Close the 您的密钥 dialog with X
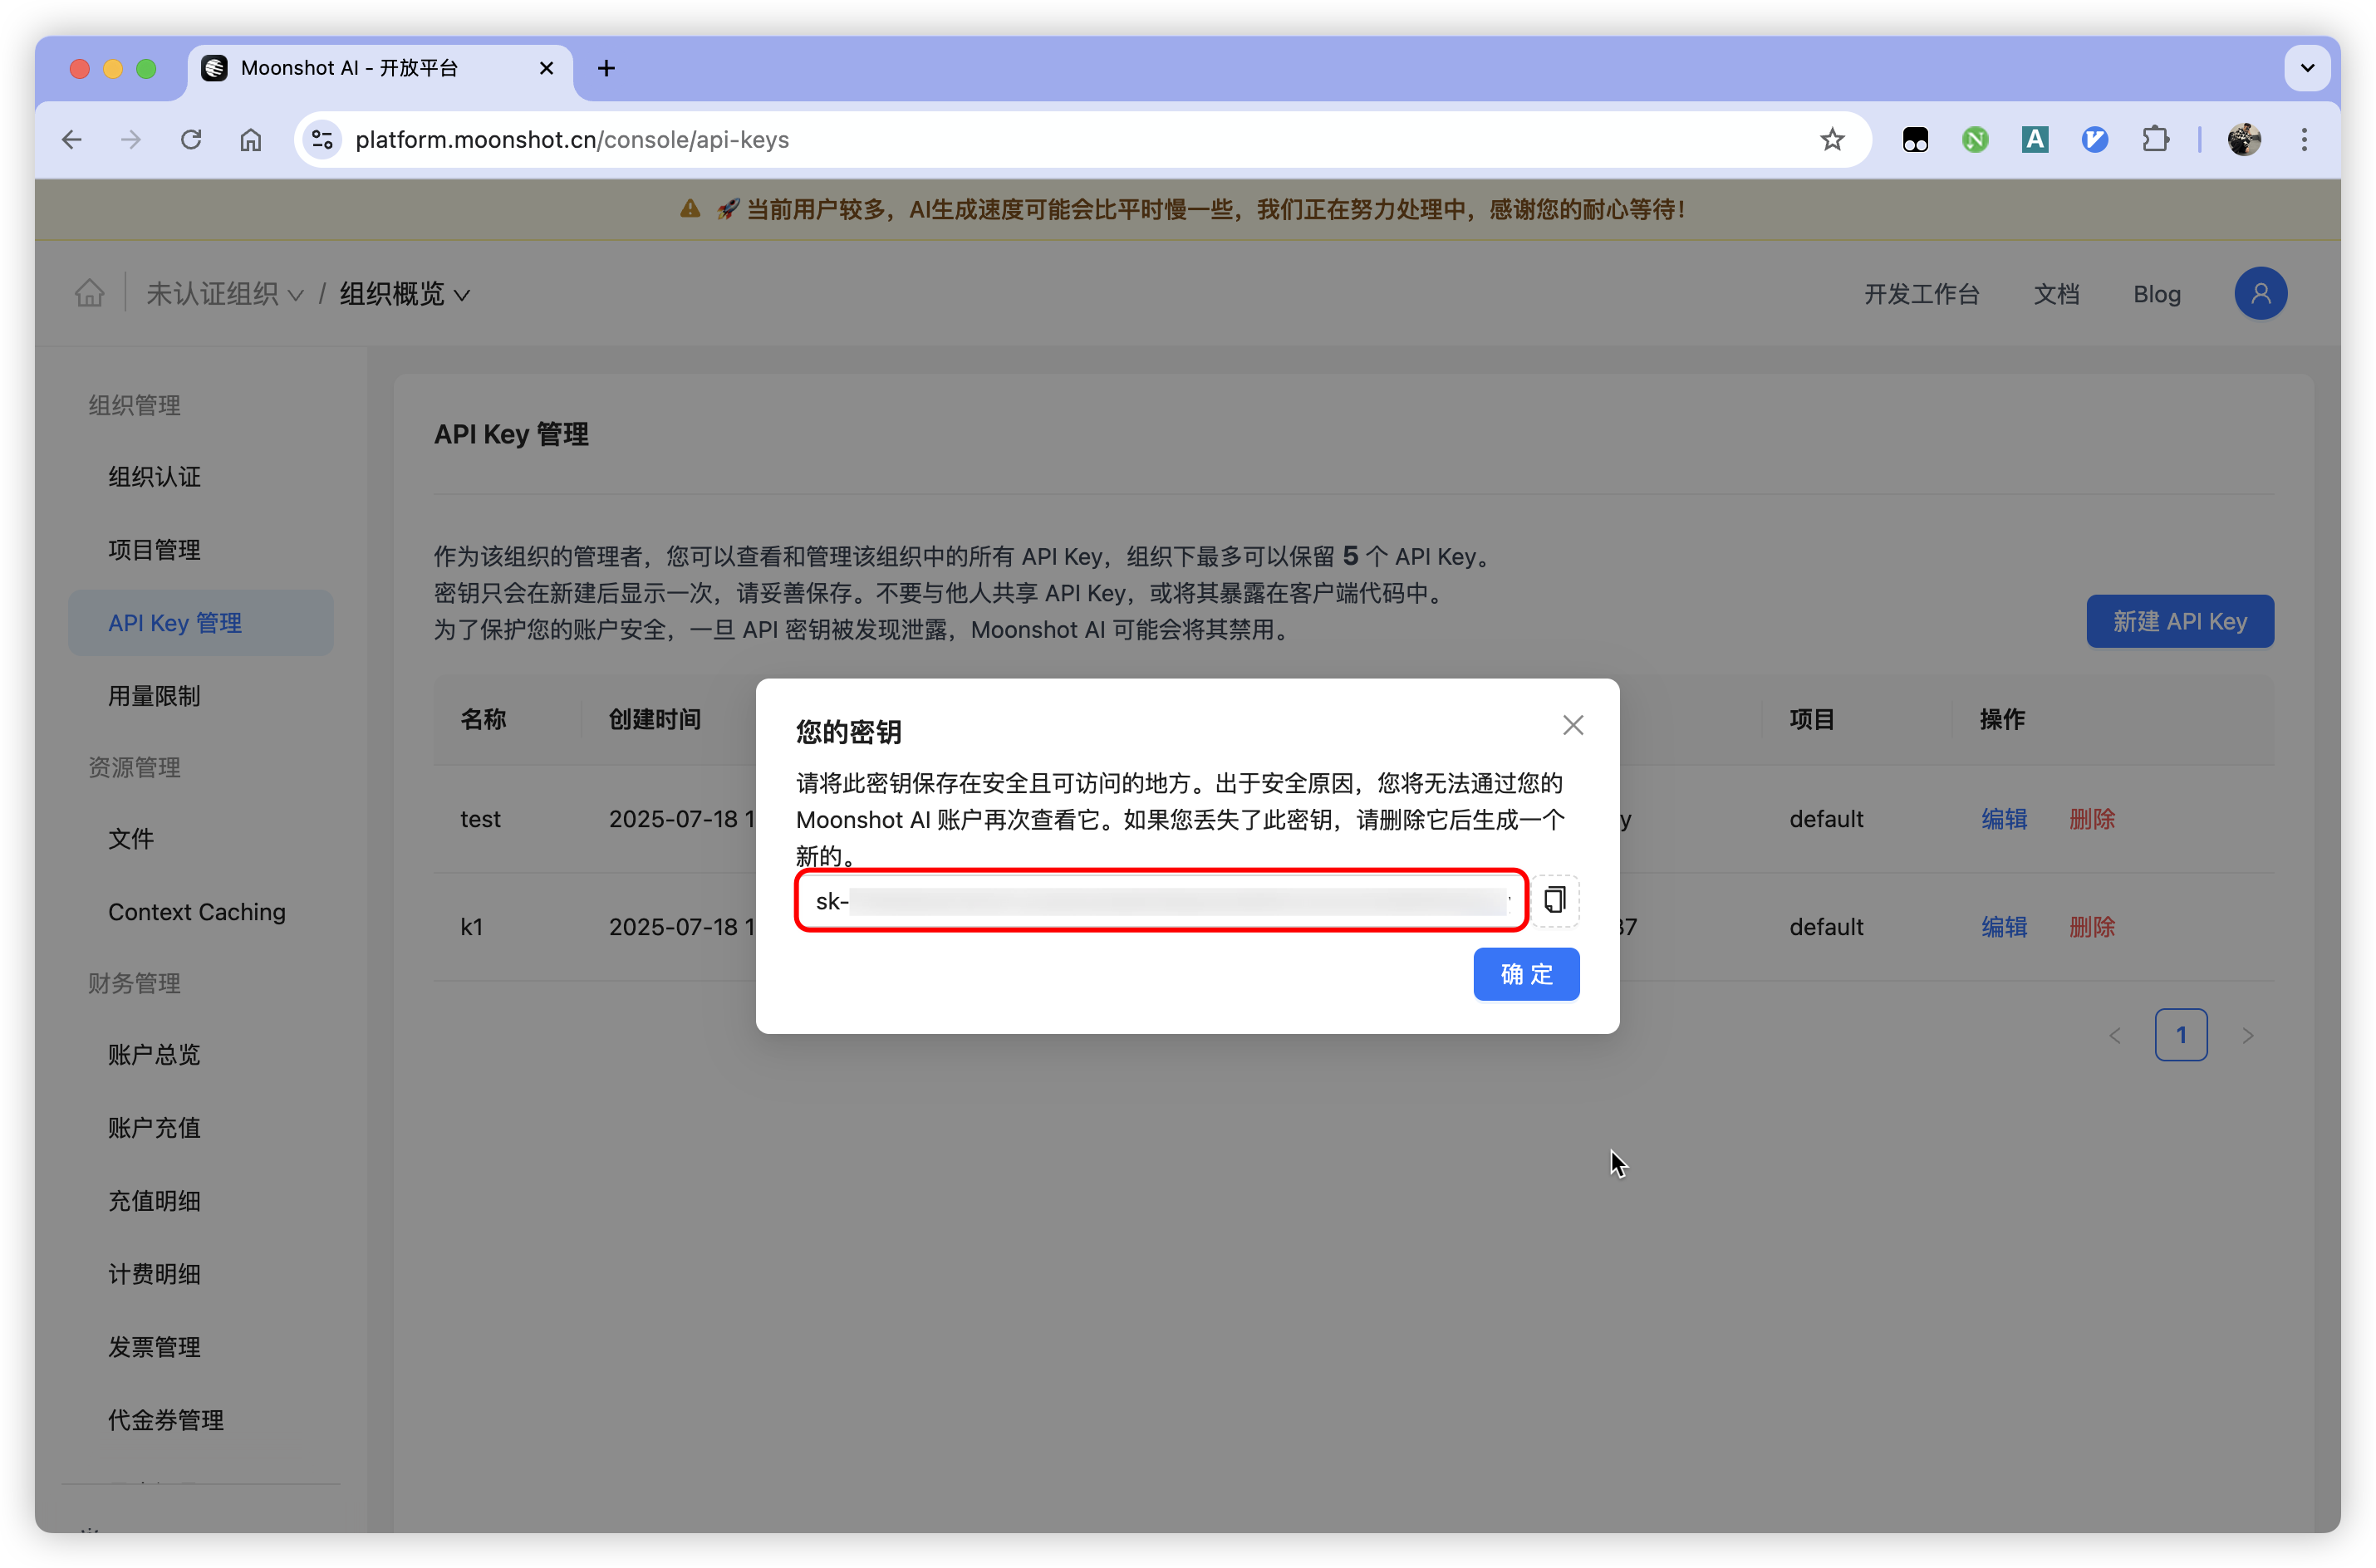 click(x=1572, y=725)
